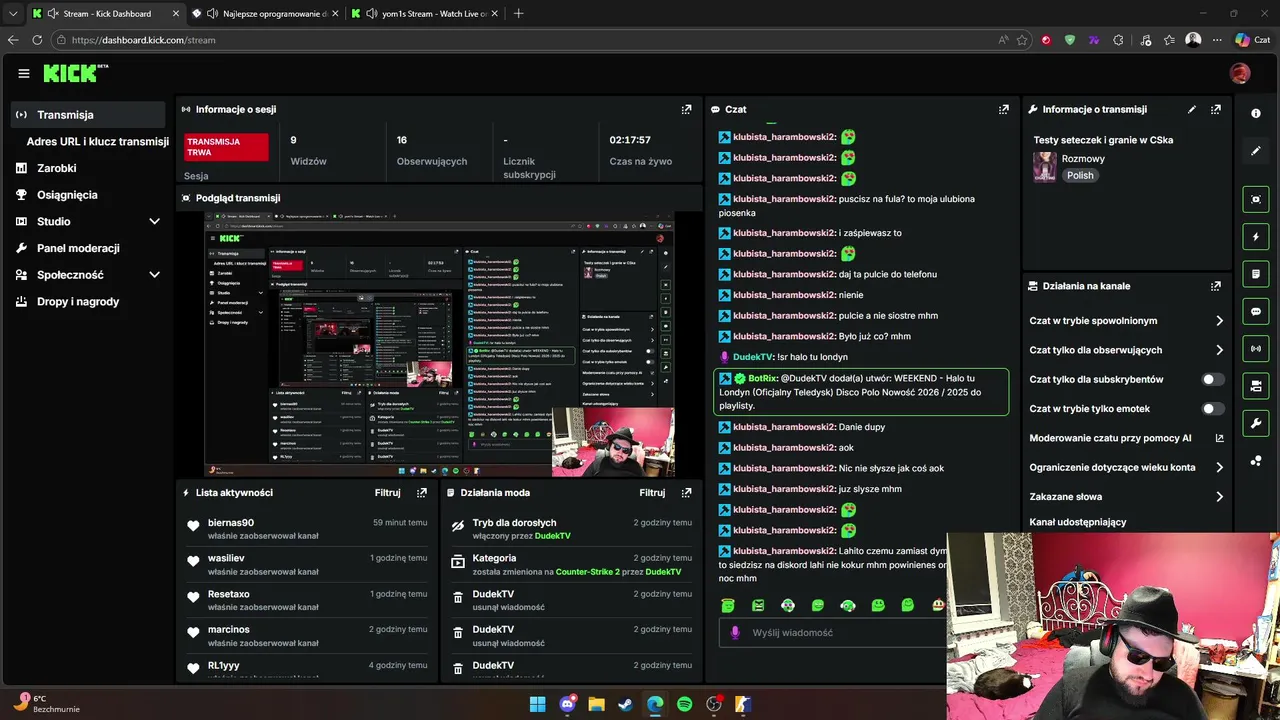Open Steam from the taskbar
Screen dimensions: 1280x720
[625, 704]
